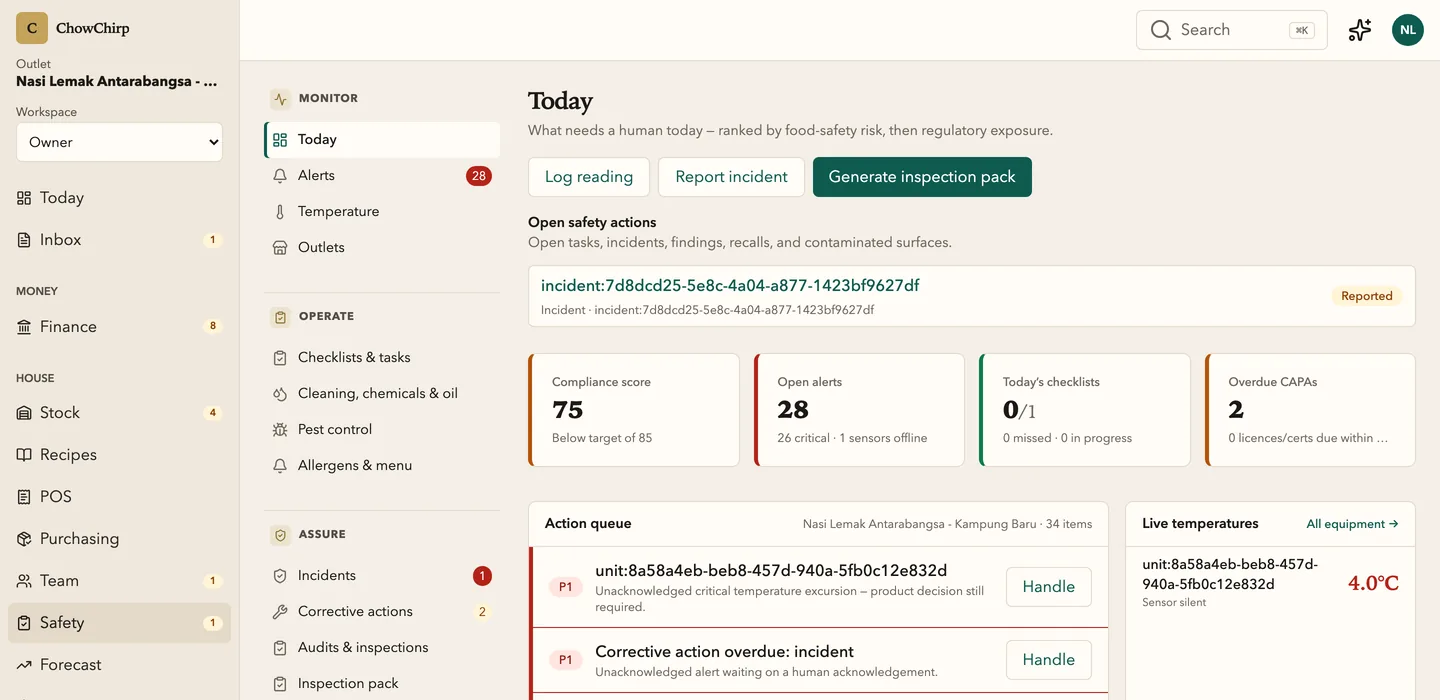This screenshot has height=700, width=1440.
Task: Click the Assure section shield icon
Action: (280, 535)
